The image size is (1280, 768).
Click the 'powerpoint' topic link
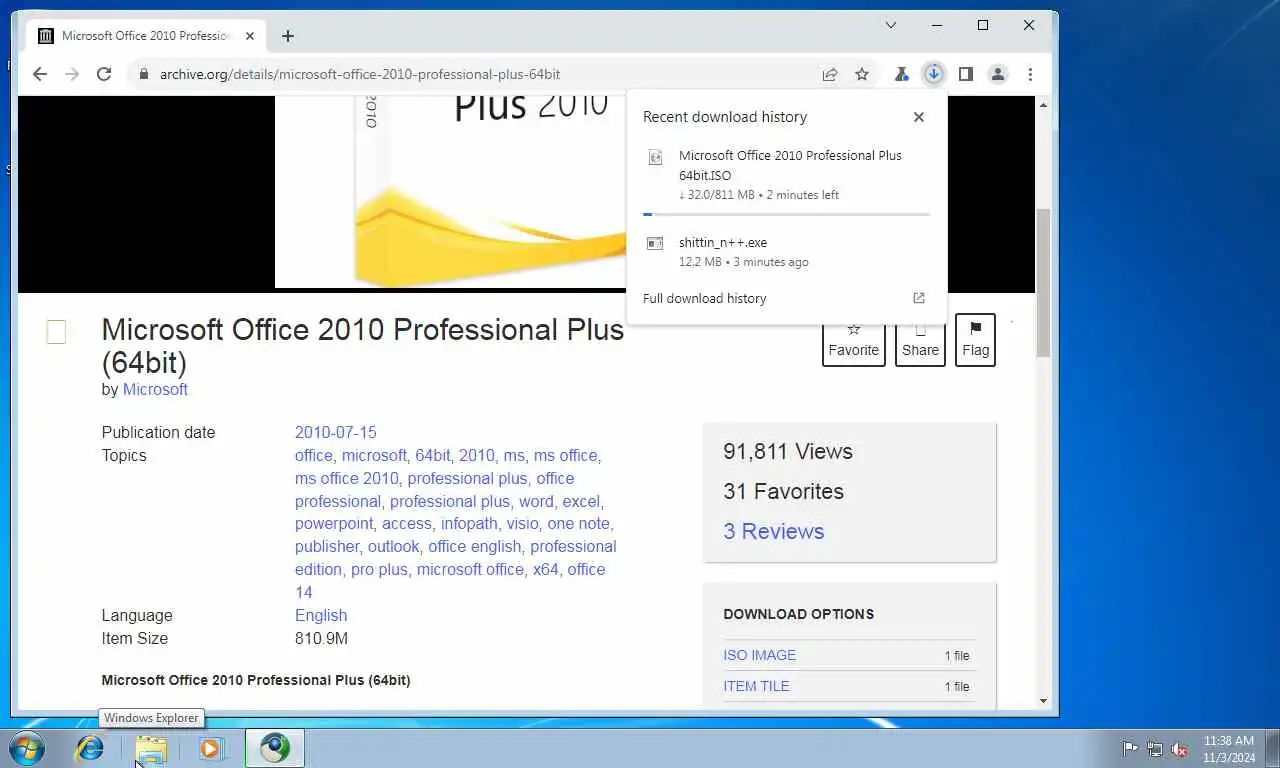coord(334,523)
